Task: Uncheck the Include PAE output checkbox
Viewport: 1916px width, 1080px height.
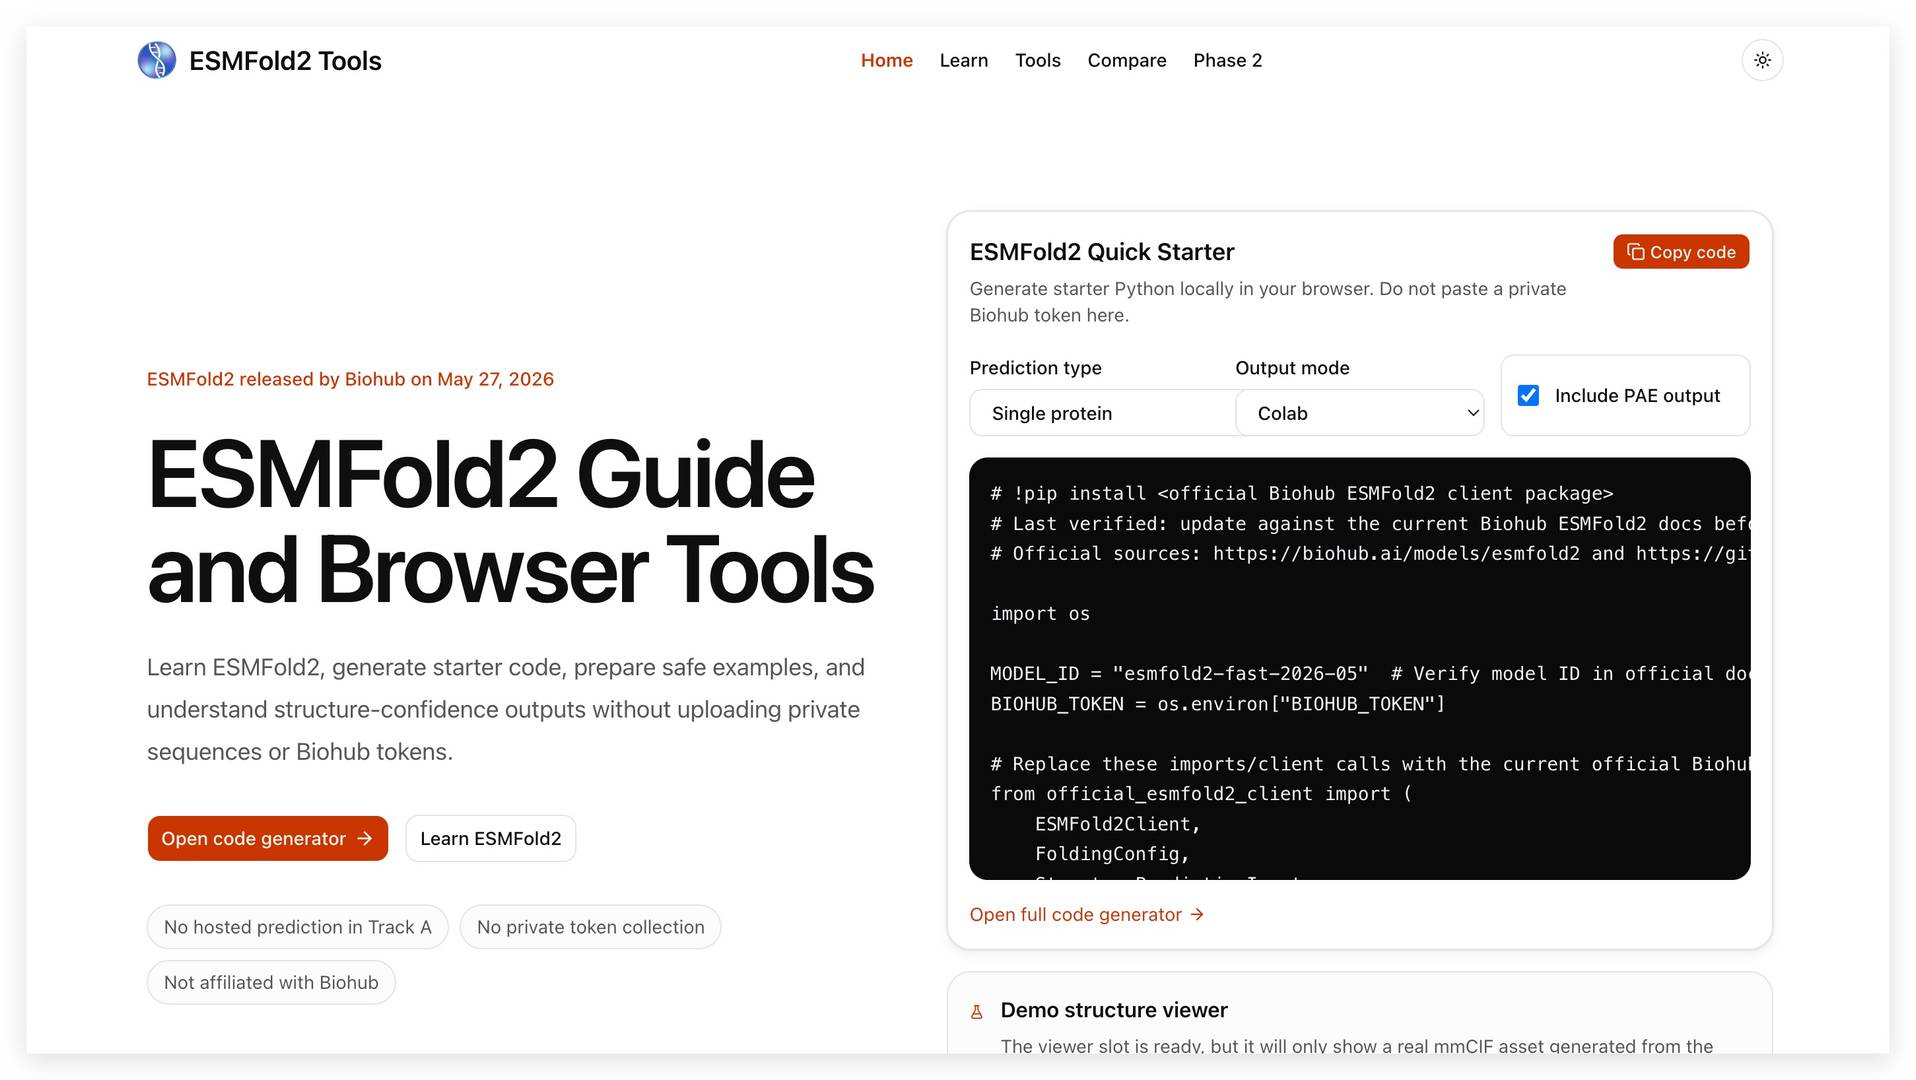Action: coord(1528,395)
